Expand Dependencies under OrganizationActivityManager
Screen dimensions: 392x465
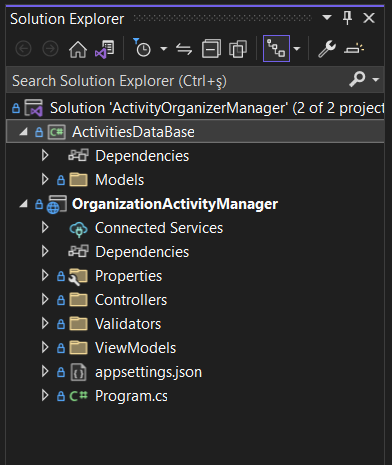point(45,251)
